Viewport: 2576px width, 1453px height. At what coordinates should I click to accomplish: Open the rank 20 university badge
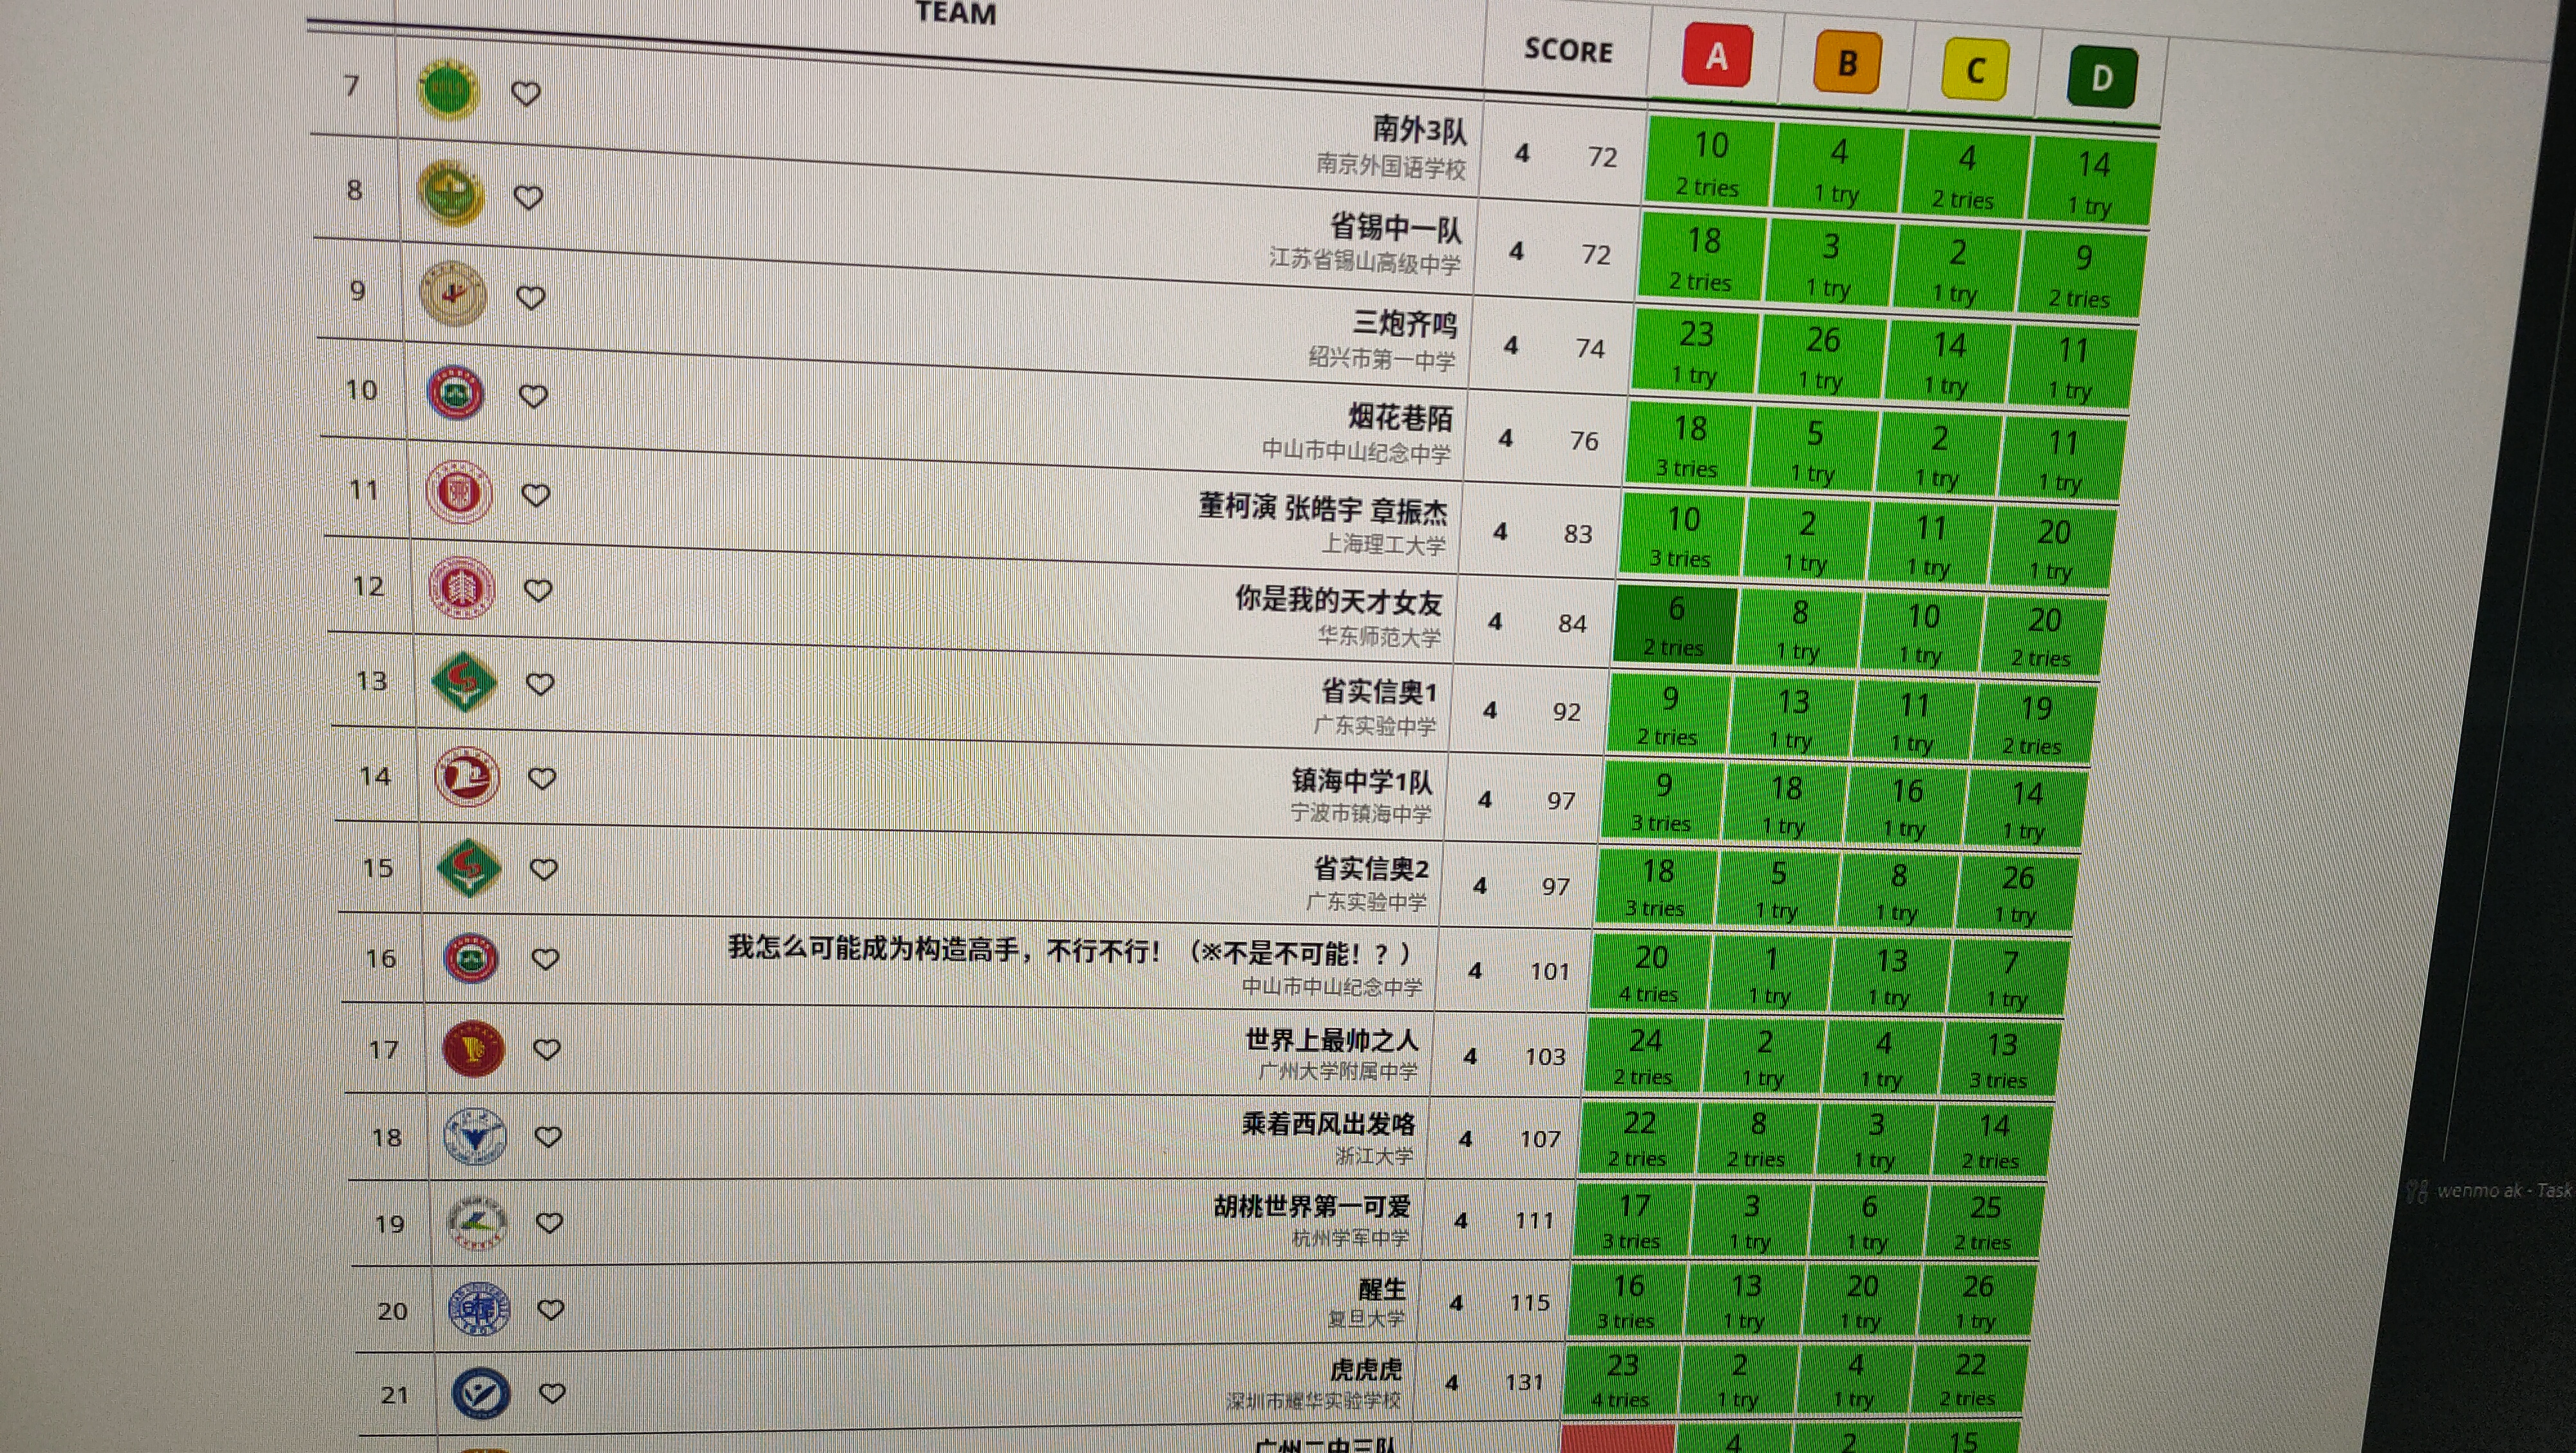[479, 1309]
